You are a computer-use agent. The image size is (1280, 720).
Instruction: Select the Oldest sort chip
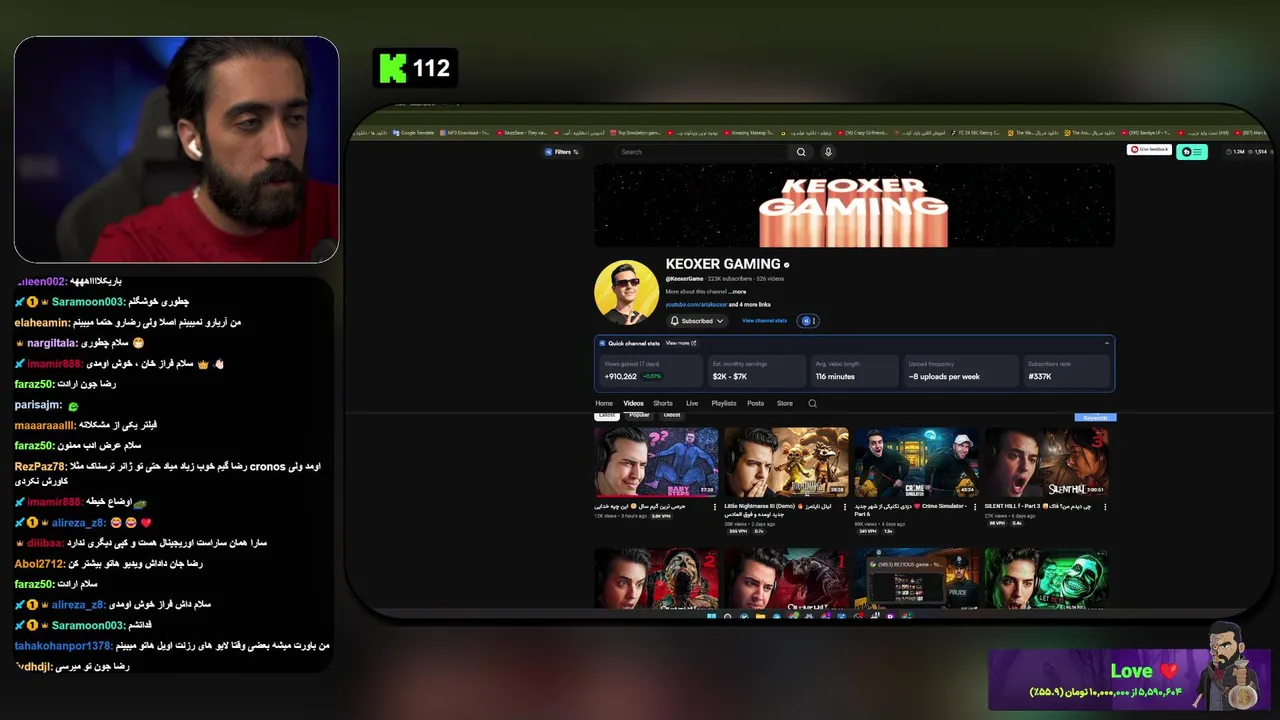pyautogui.click(x=672, y=415)
